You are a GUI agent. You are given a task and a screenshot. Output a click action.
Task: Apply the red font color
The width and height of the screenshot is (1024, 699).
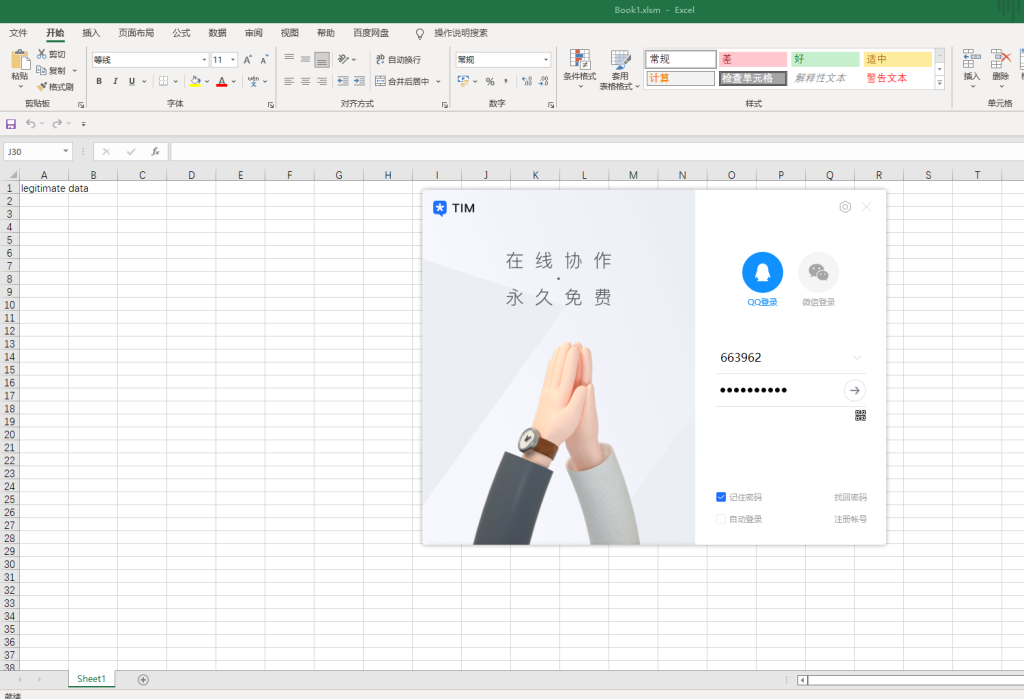coord(222,81)
